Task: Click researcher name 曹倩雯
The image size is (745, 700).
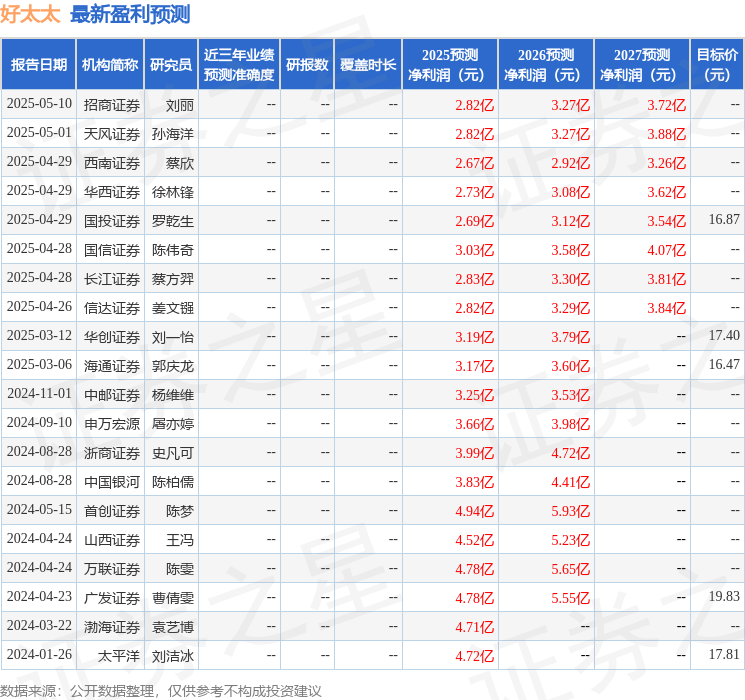Action: coord(173,598)
